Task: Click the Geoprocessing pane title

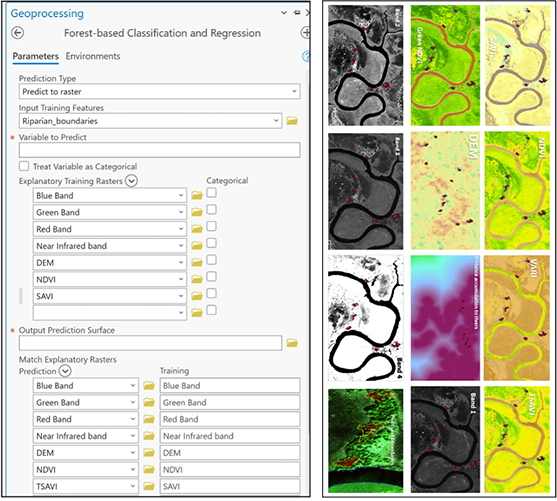Action: (x=47, y=14)
